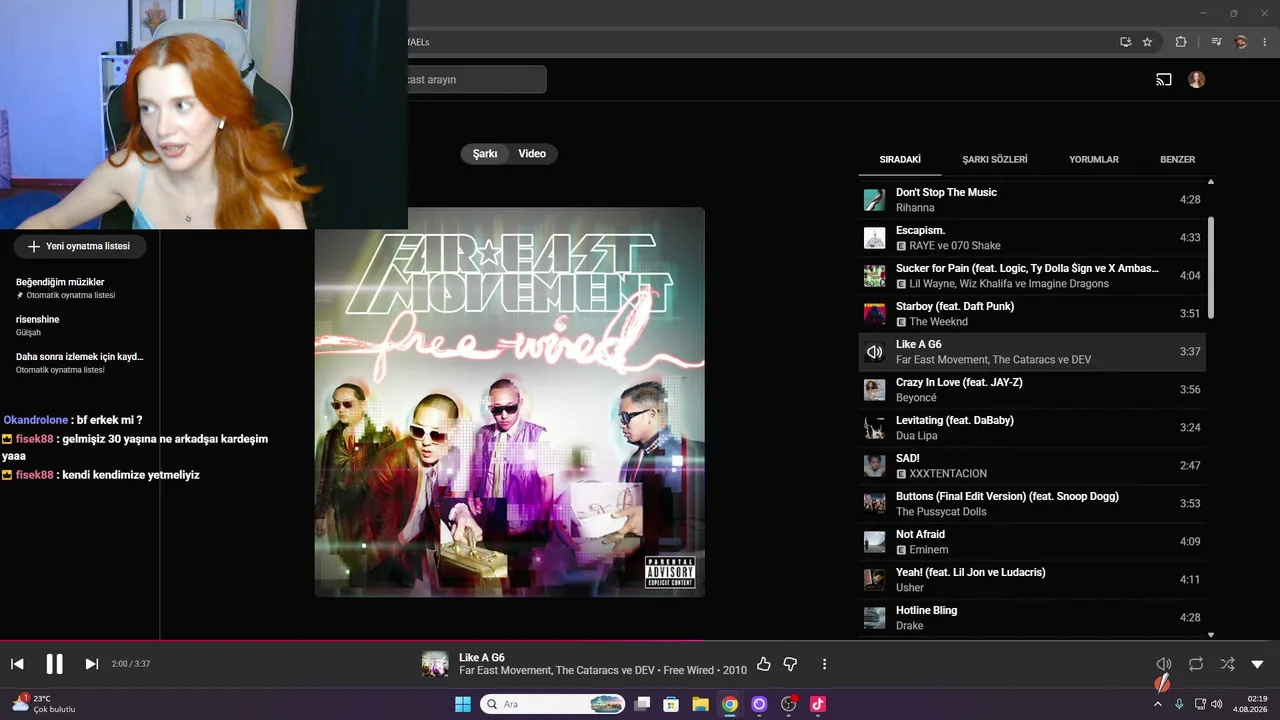Open Chrome three-dot menu

tap(1264, 42)
